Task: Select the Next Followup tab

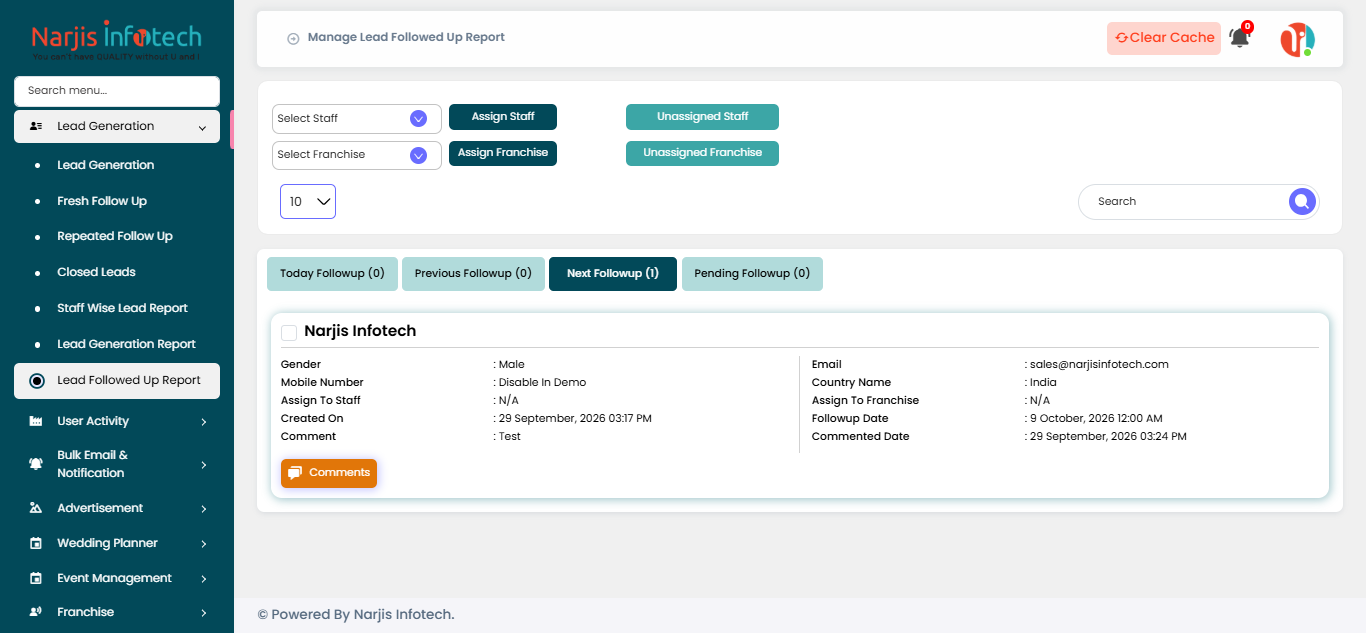Action: pyautogui.click(x=613, y=274)
